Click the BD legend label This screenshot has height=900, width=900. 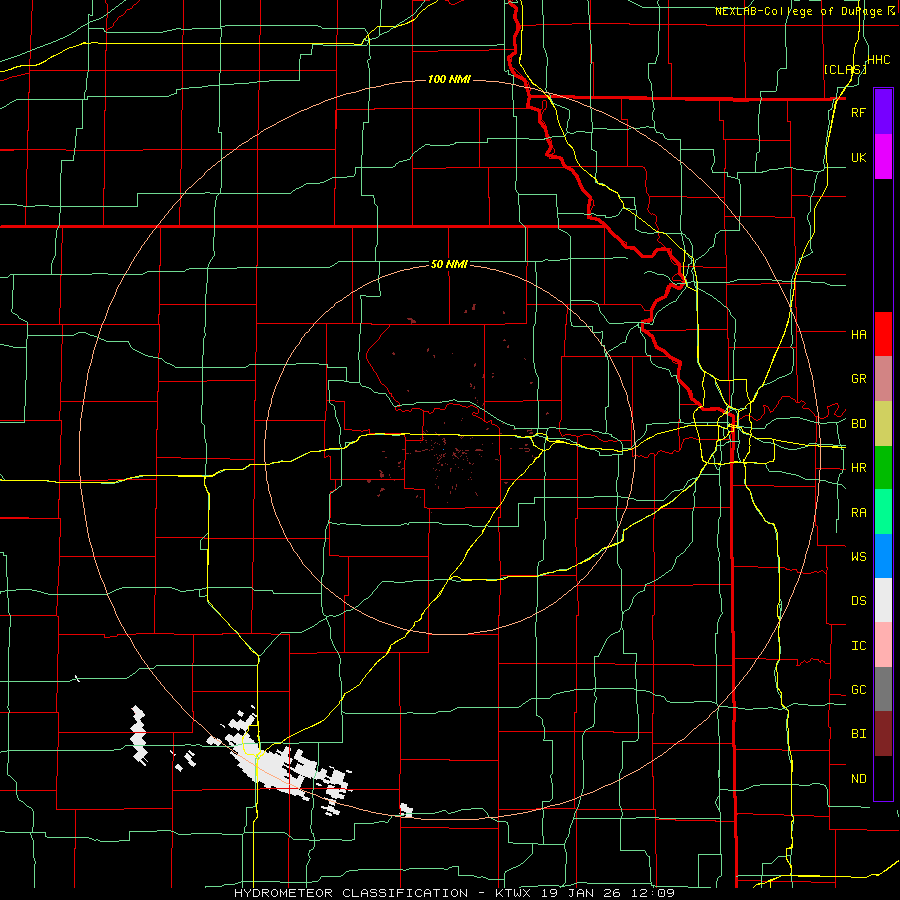pos(858,424)
